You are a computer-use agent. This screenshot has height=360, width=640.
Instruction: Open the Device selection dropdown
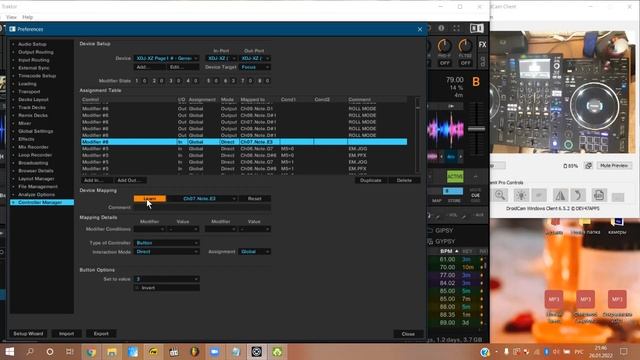point(166,58)
